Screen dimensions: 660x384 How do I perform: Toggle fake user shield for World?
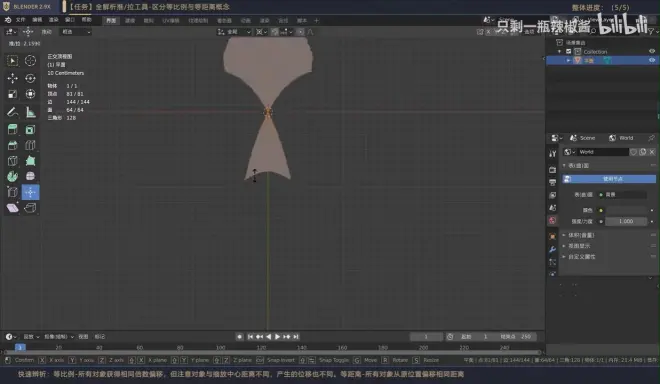coord(633,152)
